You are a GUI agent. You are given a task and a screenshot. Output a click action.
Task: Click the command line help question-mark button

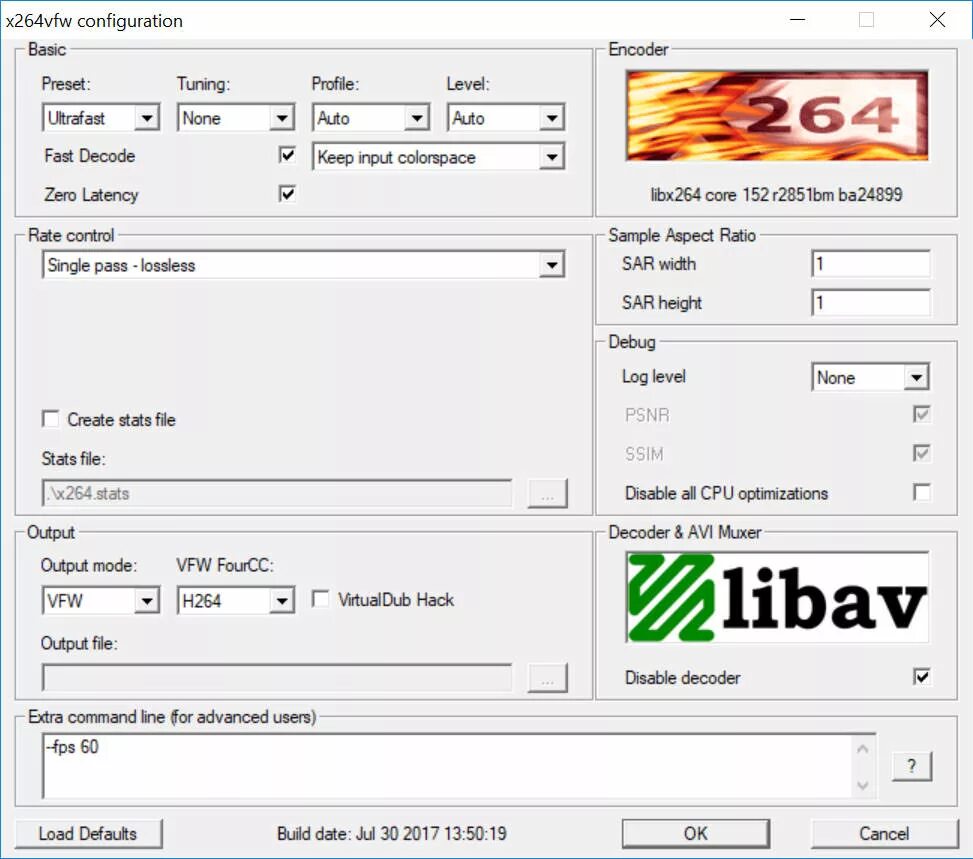pos(912,766)
